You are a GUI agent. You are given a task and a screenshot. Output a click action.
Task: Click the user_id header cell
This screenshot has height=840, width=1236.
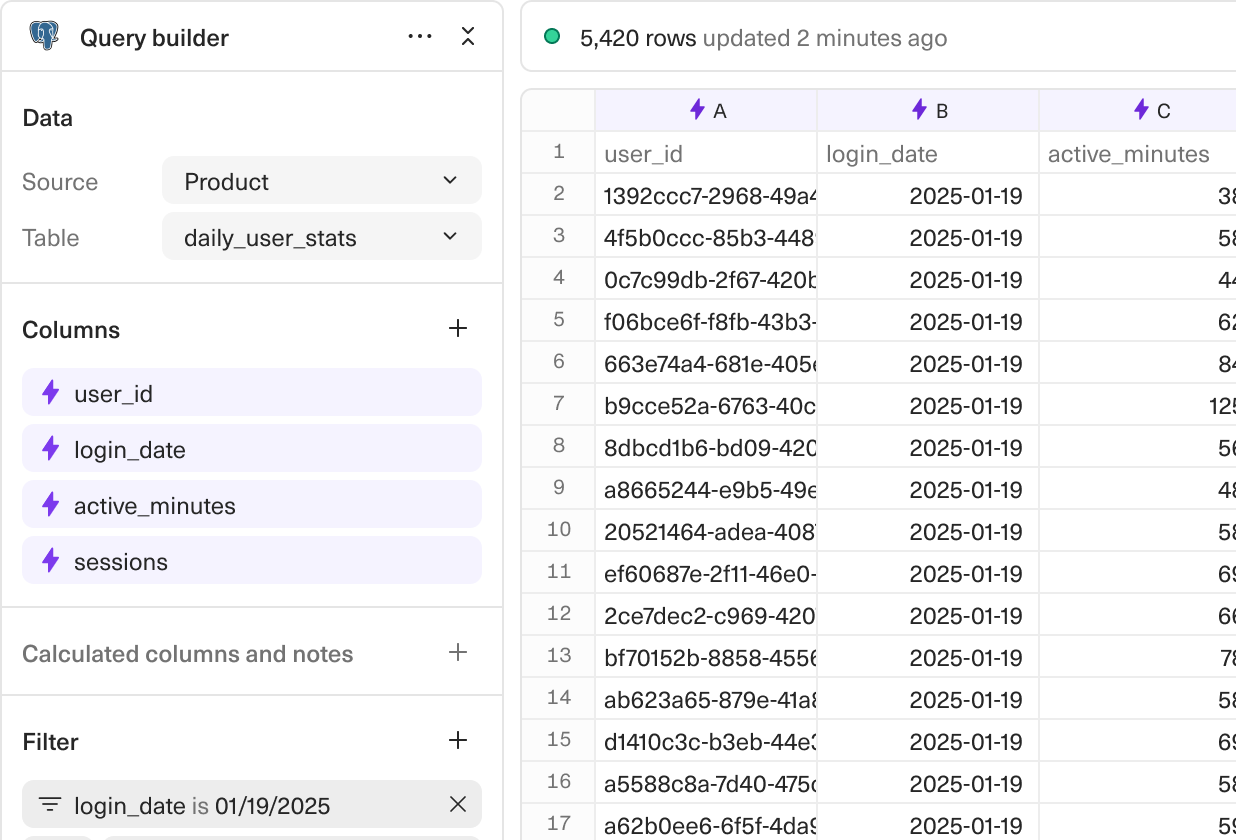coord(706,153)
